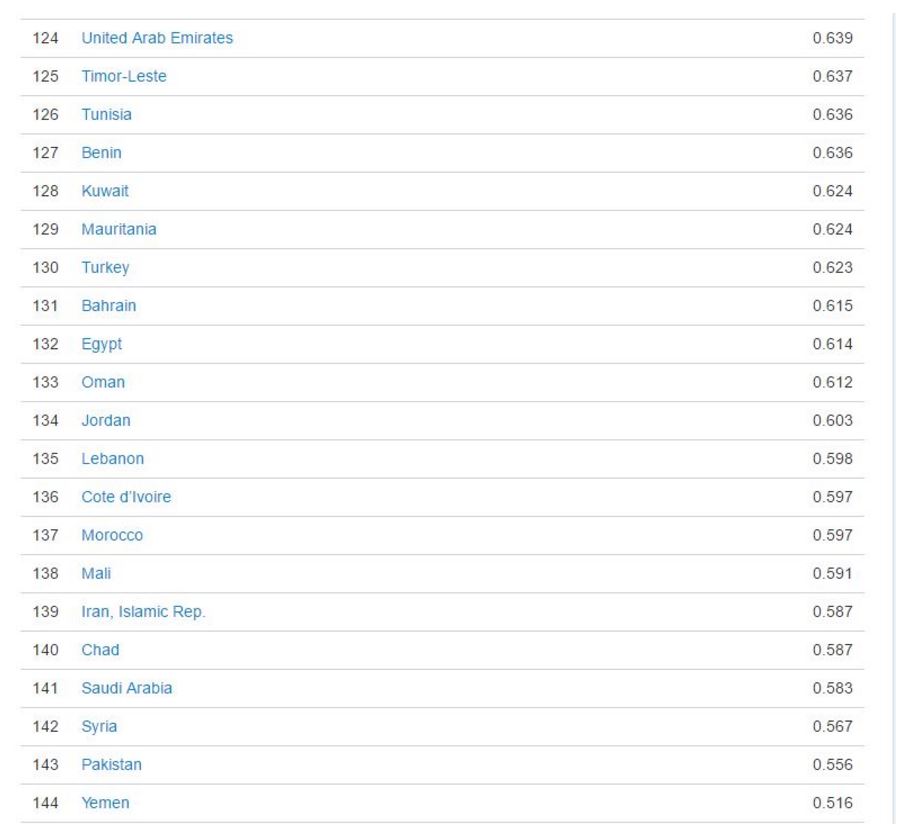This screenshot has width=912, height=829.
Task: Select the Benin link
Action: pos(101,153)
